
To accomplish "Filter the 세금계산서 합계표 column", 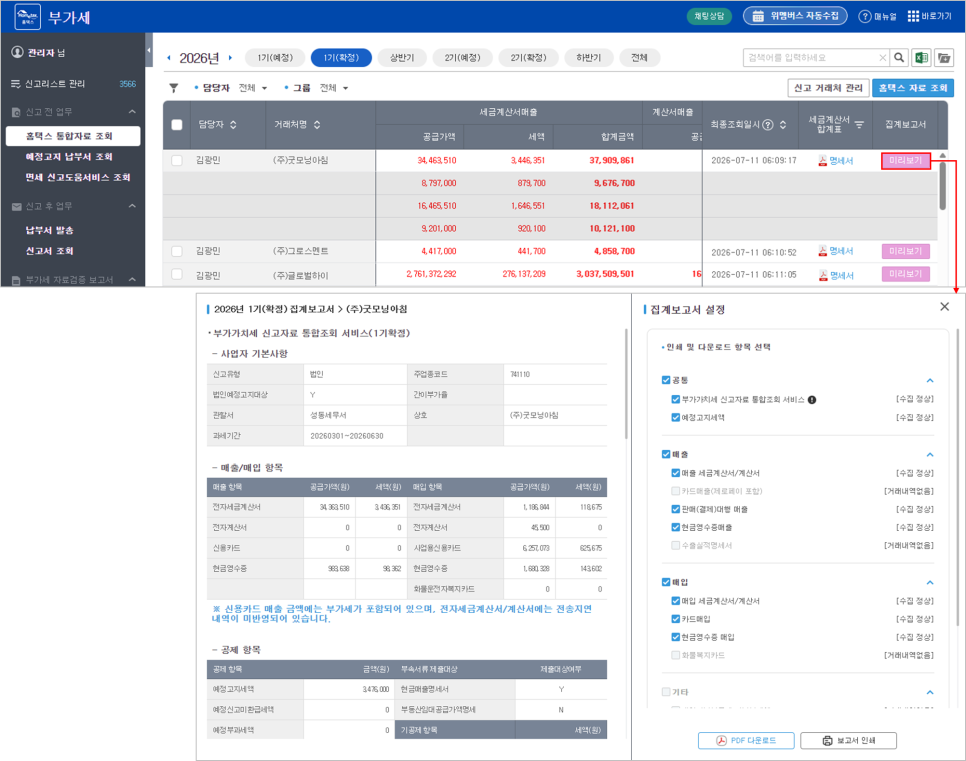I will pos(859,124).
